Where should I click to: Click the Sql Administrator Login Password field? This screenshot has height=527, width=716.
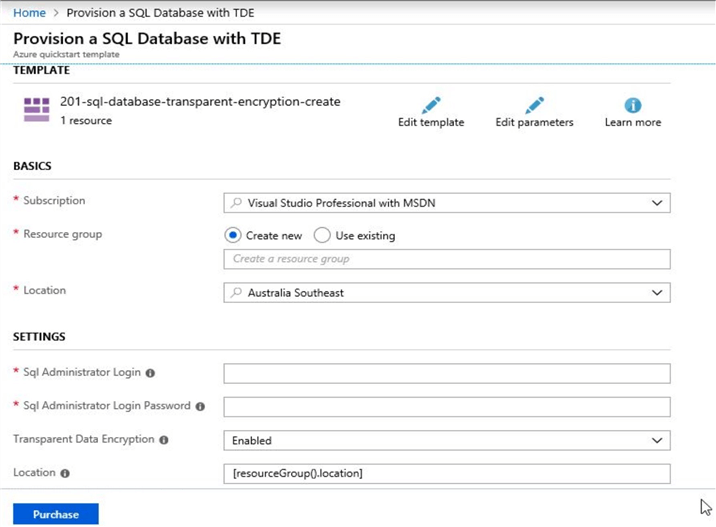[446, 407]
